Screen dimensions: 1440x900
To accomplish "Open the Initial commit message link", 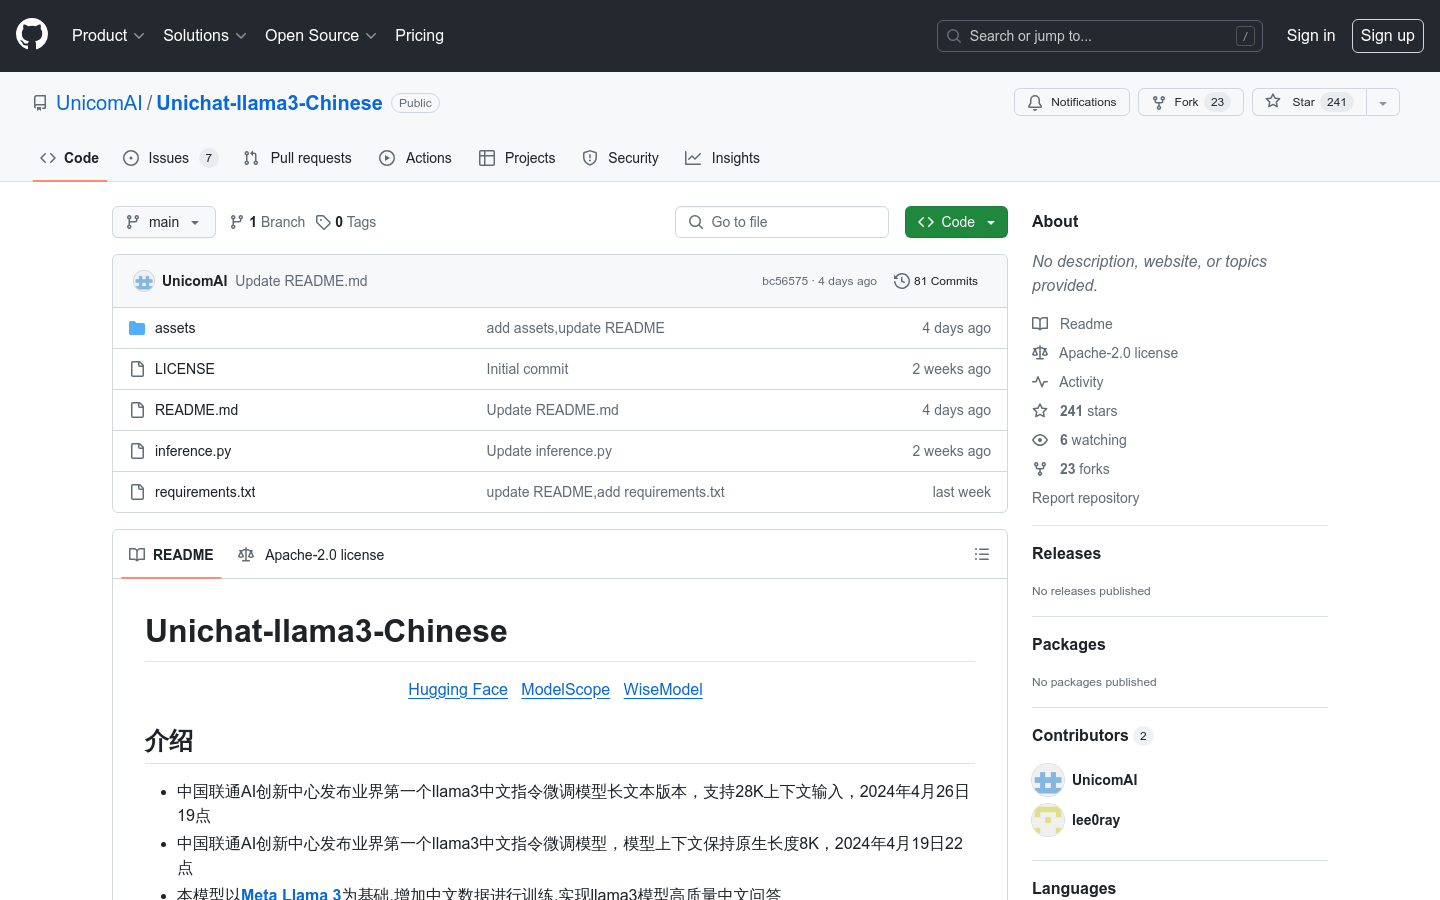I will pyautogui.click(x=527, y=369).
